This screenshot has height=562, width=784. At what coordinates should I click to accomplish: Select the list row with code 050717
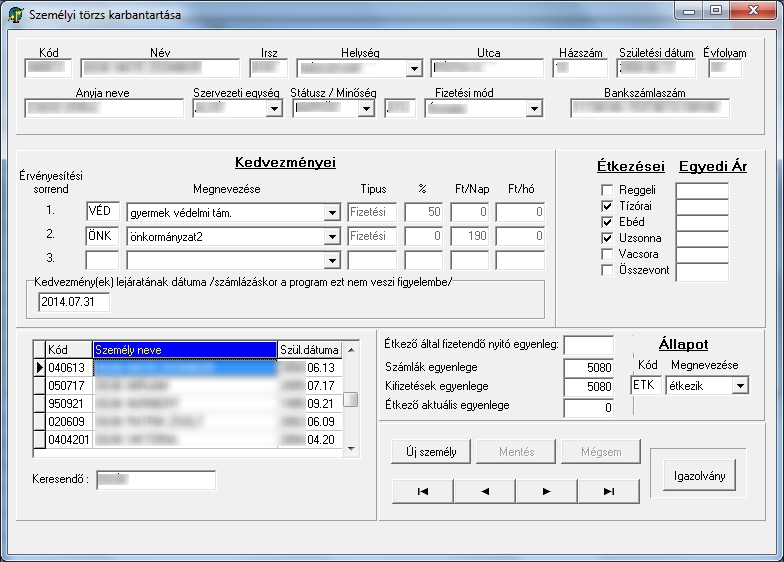pos(188,386)
